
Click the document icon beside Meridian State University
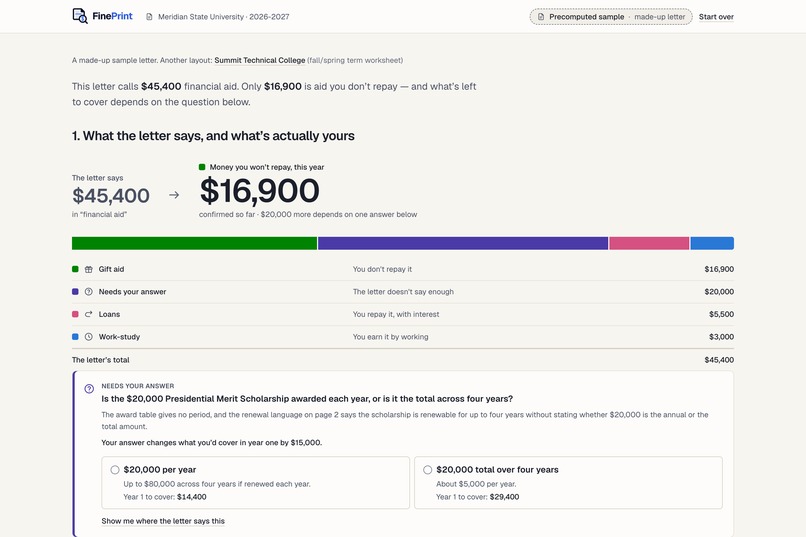pyautogui.click(x=149, y=17)
